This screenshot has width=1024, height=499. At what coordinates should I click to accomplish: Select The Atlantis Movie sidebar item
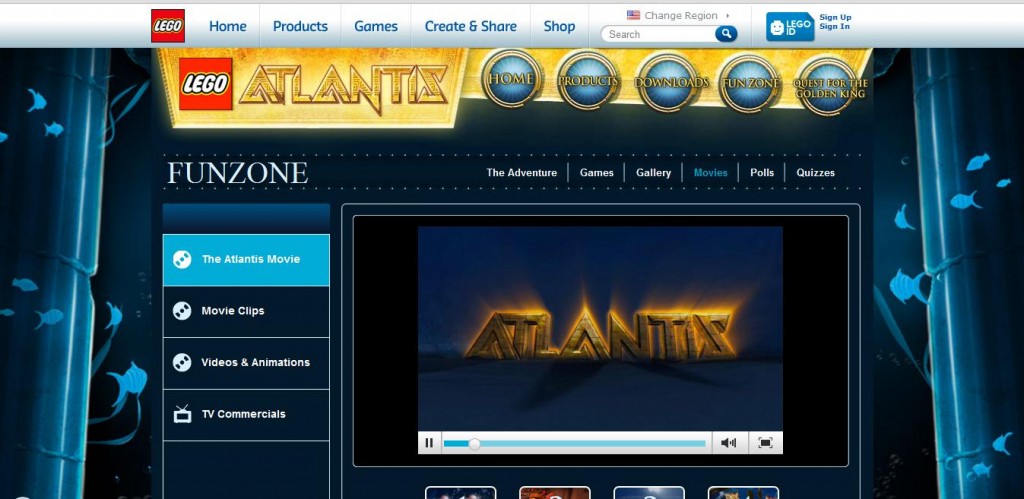tap(246, 259)
